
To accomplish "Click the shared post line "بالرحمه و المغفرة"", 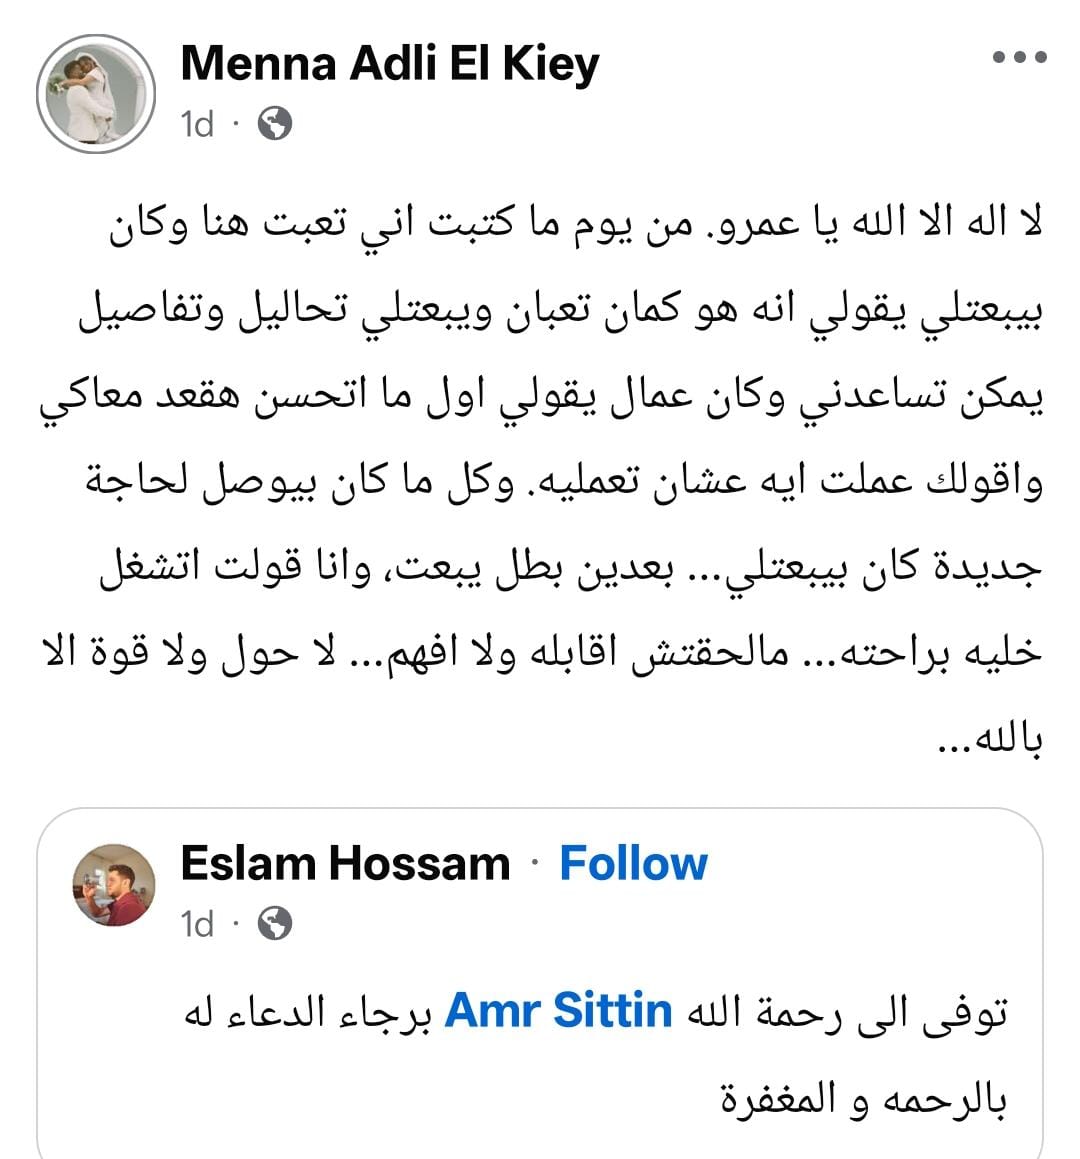I will 864,1100.
